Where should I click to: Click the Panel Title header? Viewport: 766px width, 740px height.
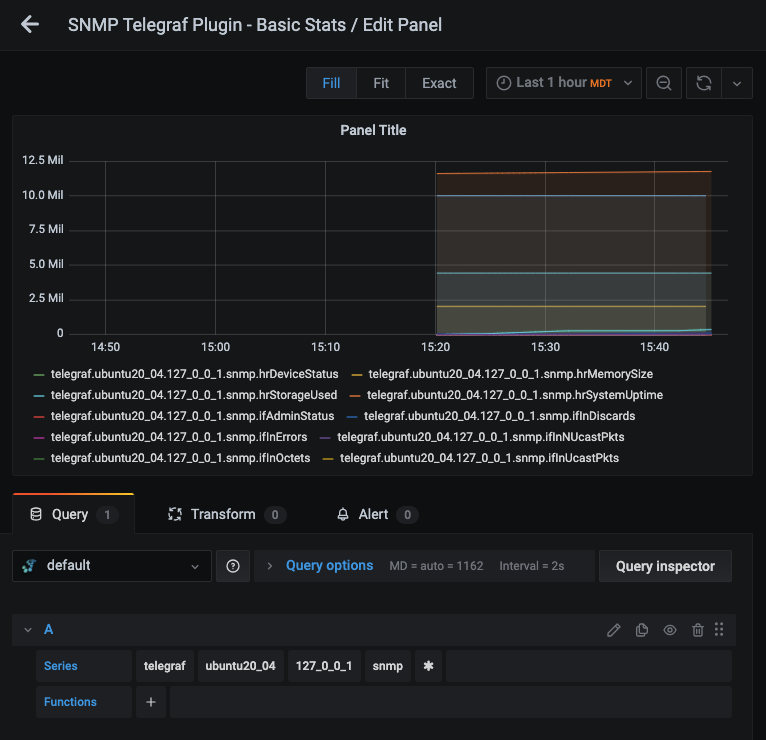373,130
